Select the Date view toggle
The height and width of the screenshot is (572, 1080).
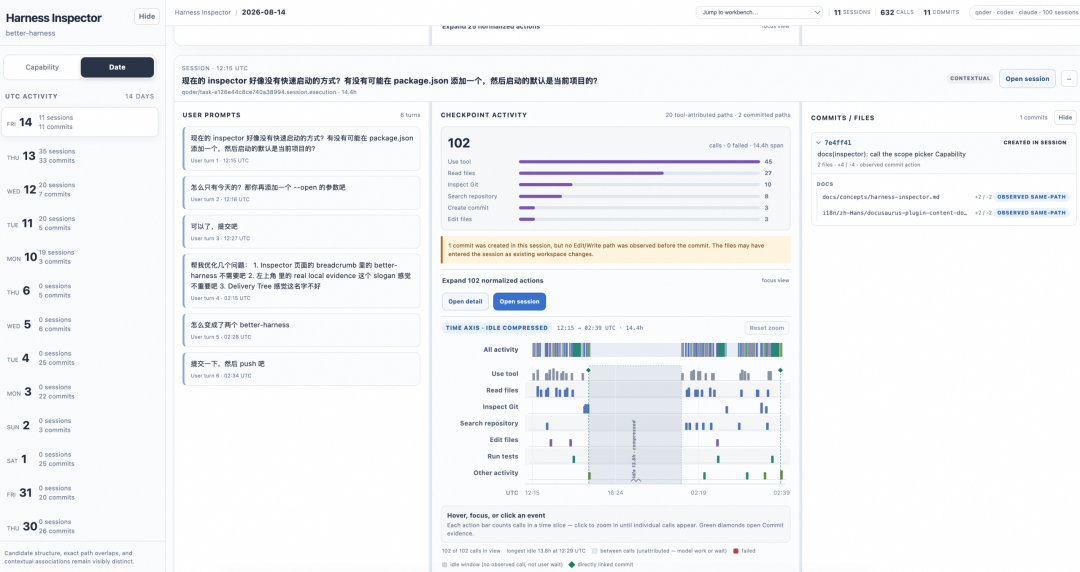[x=117, y=68]
